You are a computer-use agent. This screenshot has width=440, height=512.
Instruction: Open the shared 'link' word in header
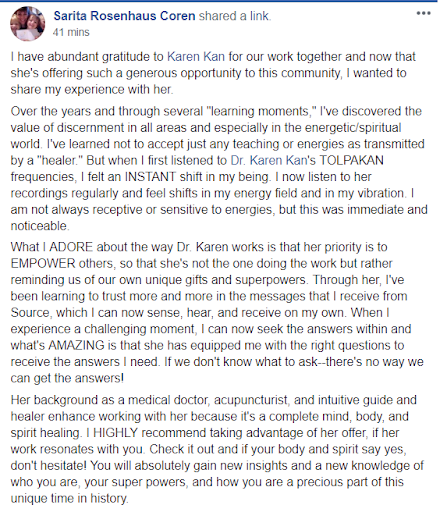tap(259, 16)
